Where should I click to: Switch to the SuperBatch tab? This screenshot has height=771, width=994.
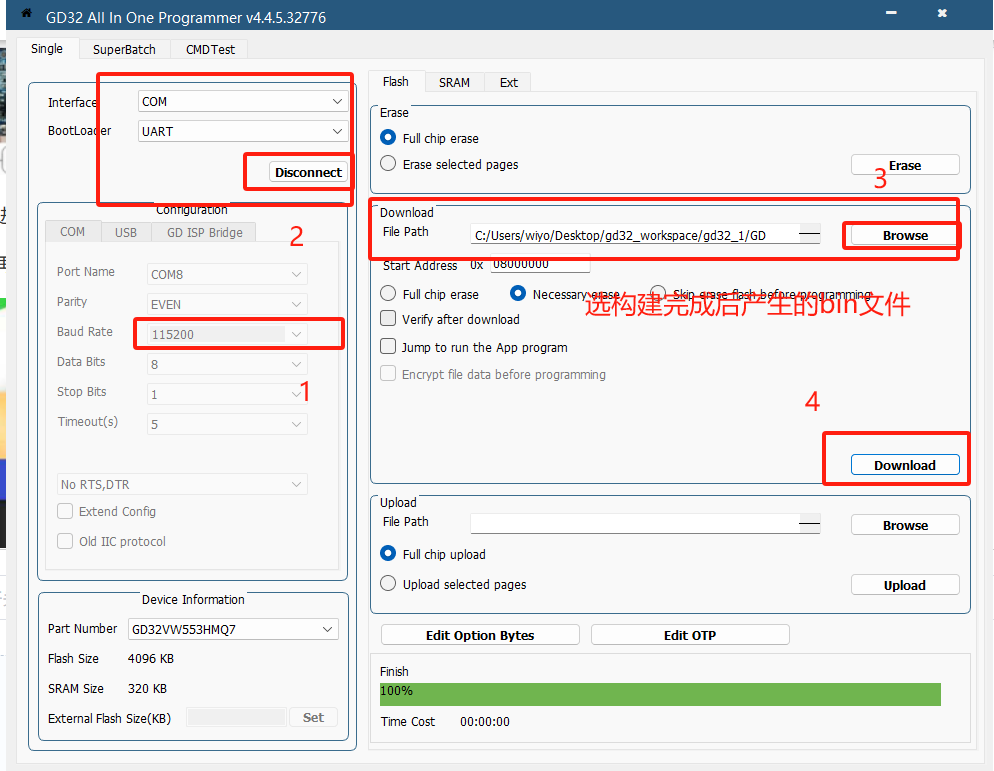pyautogui.click(x=124, y=49)
